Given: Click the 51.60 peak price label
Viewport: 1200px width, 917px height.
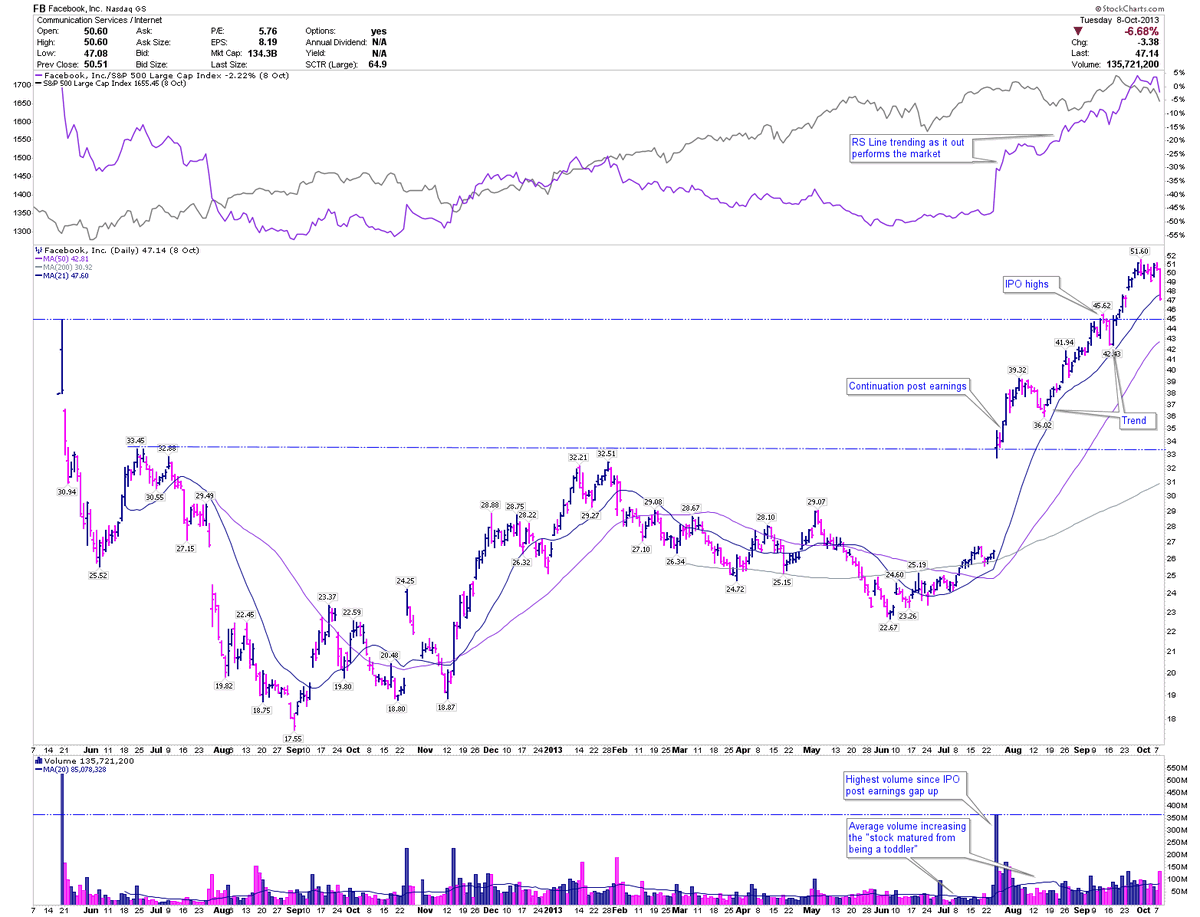Looking at the screenshot, I should point(1139,250).
